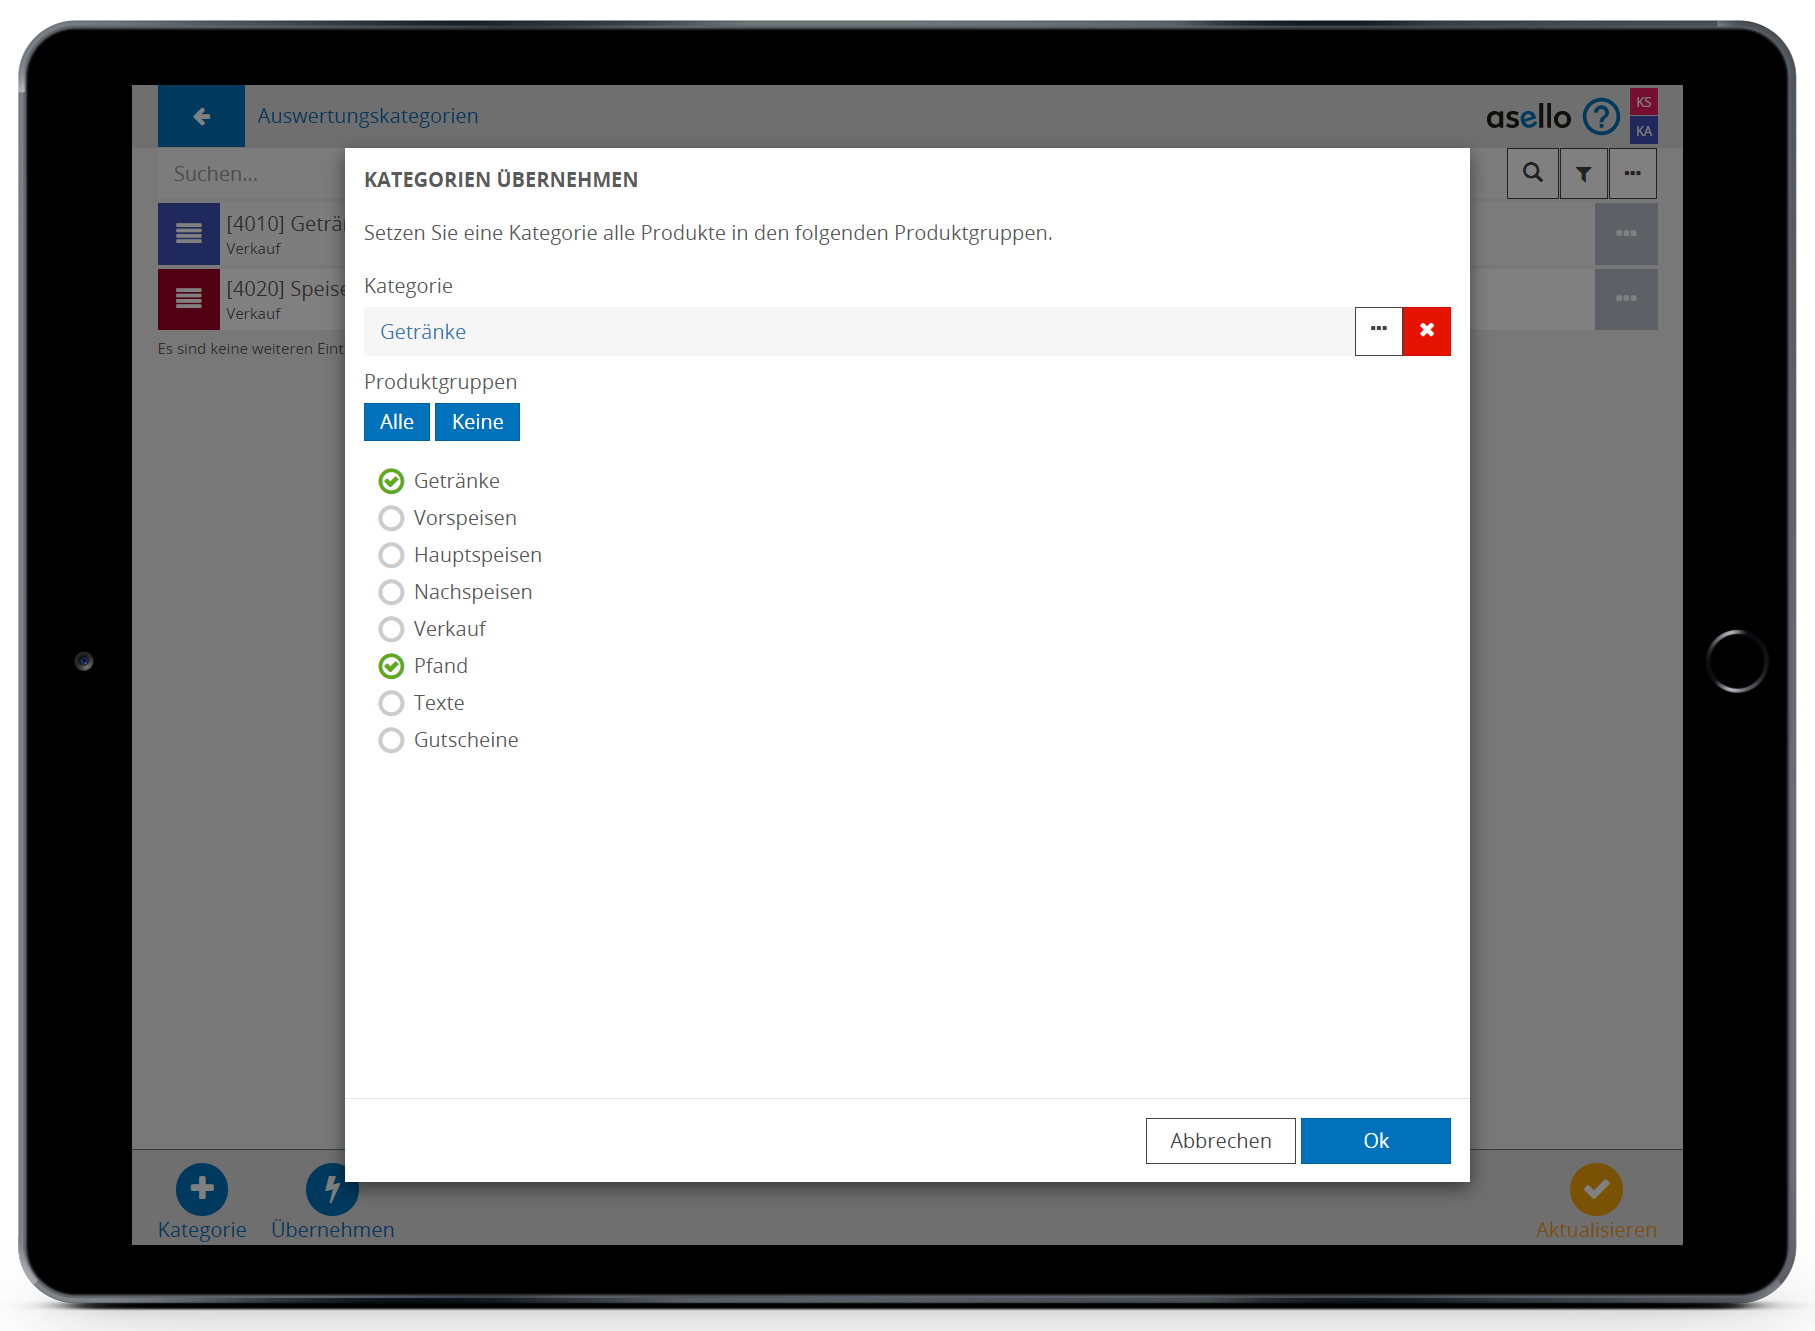1815x1331 pixels.
Task: Open the asello help question mark
Action: click(1601, 117)
